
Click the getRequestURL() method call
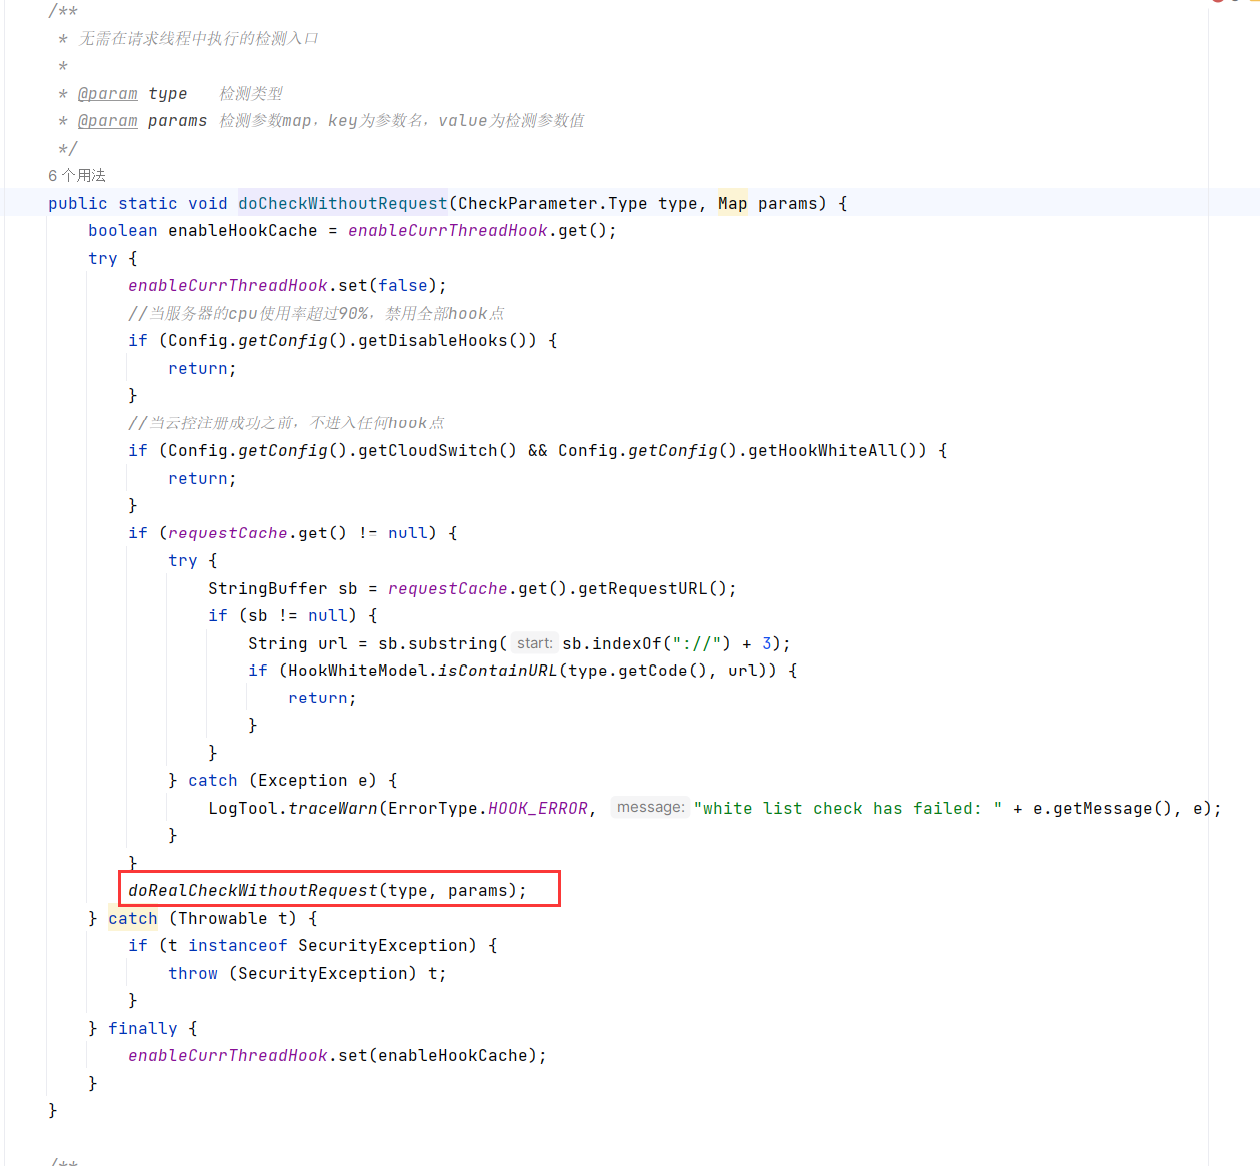coord(652,588)
